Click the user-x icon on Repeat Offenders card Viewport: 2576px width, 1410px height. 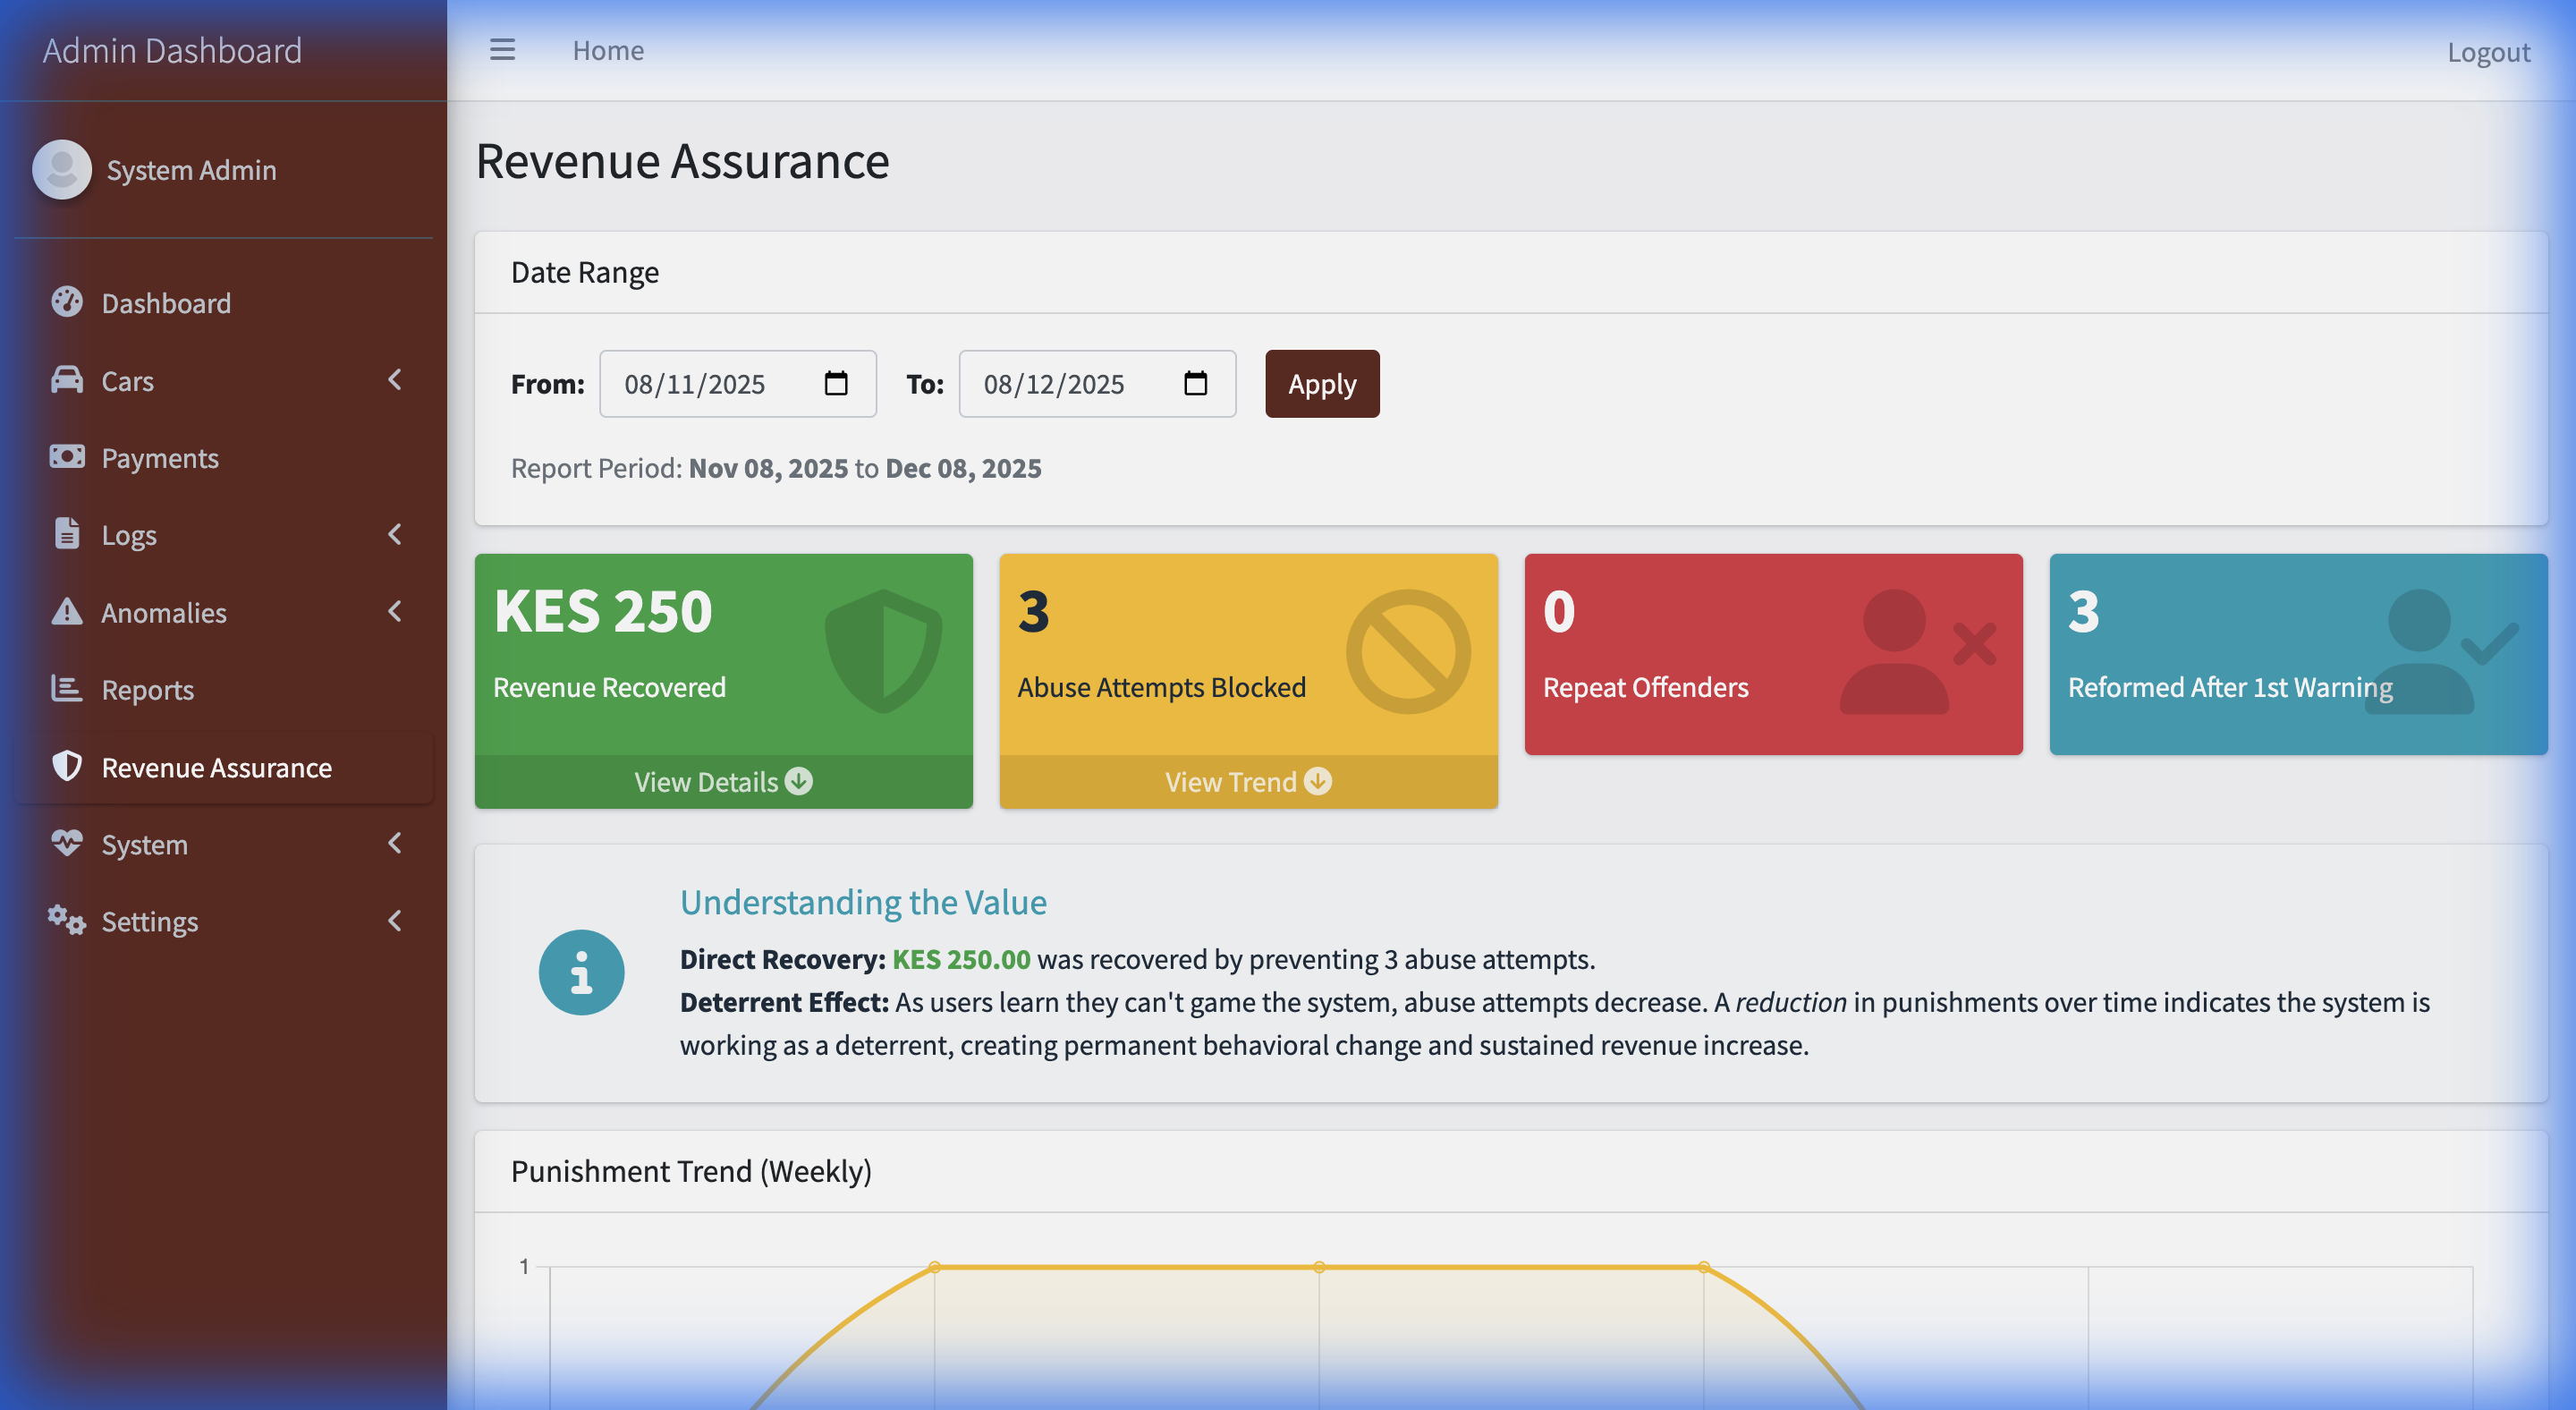pyautogui.click(x=1918, y=651)
